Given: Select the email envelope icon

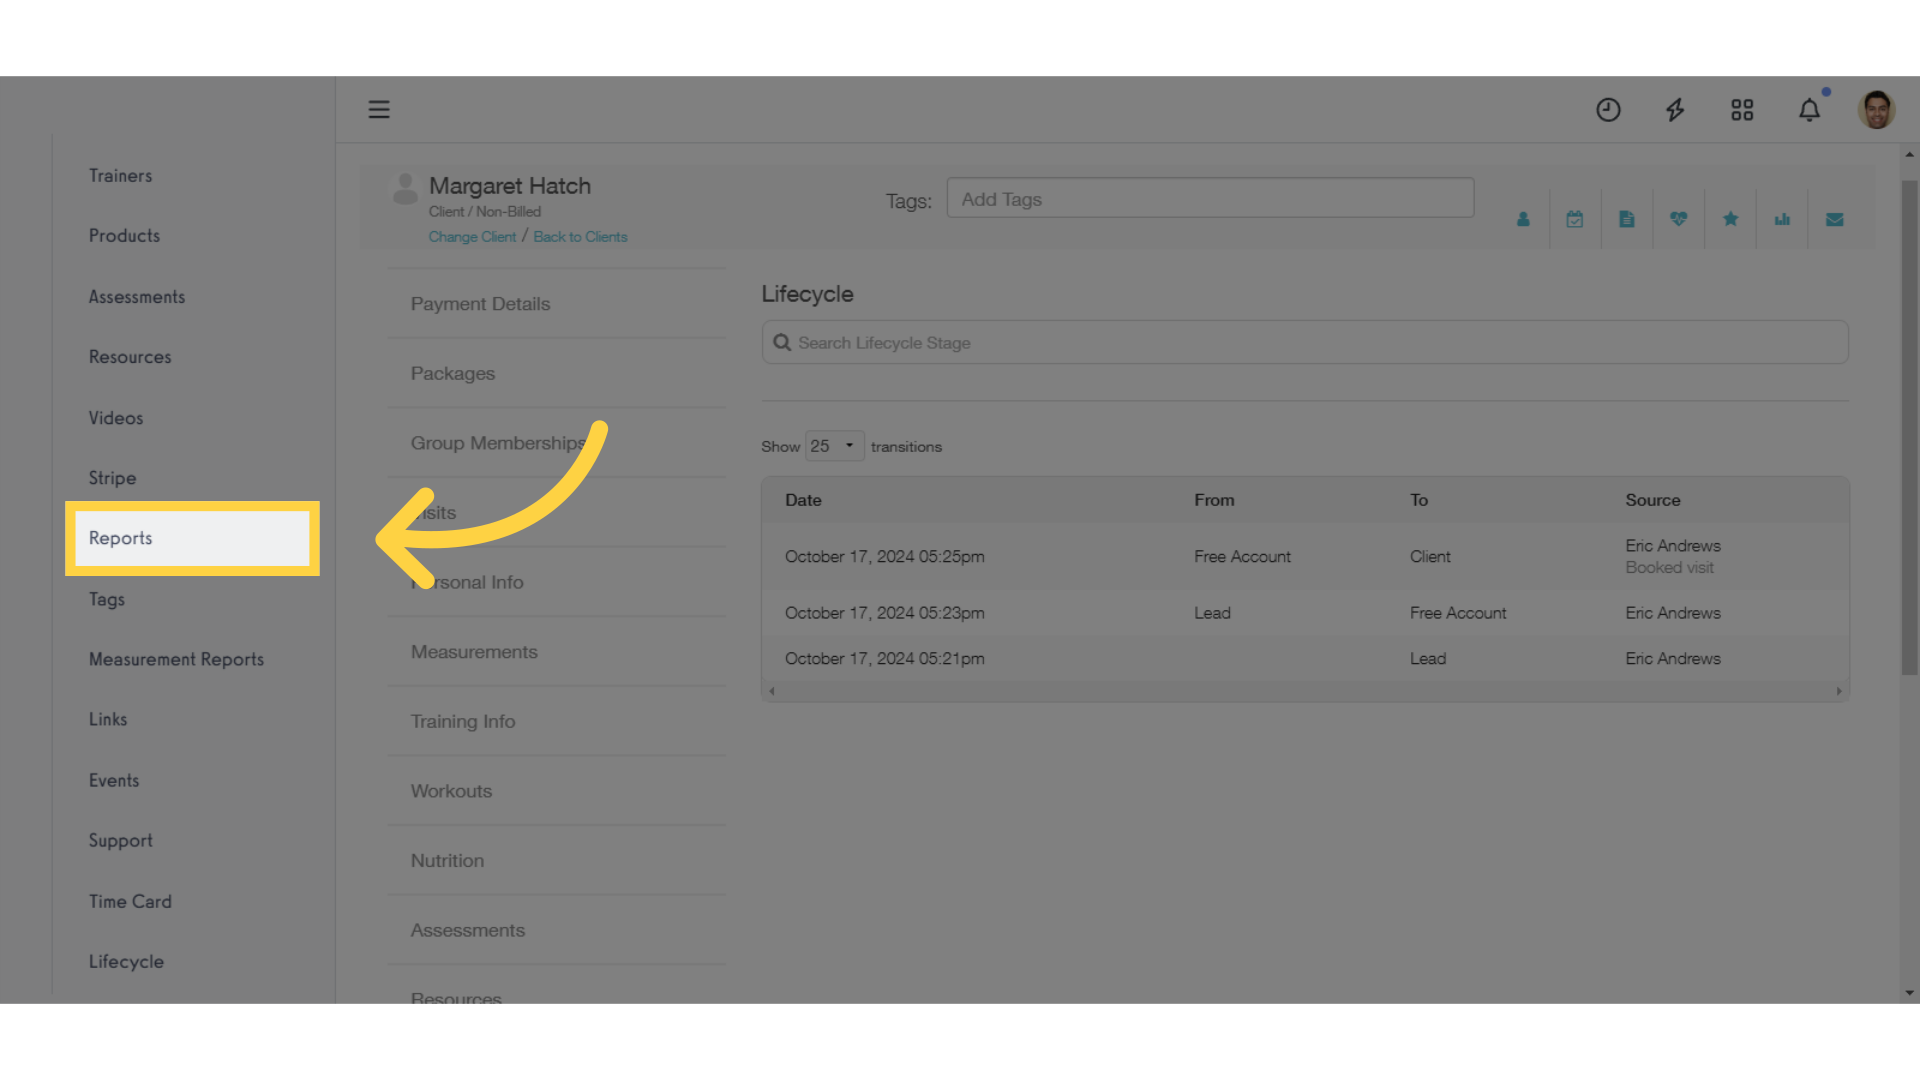Looking at the screenshot, I should pyautogui.click(x=1834, y=219).
